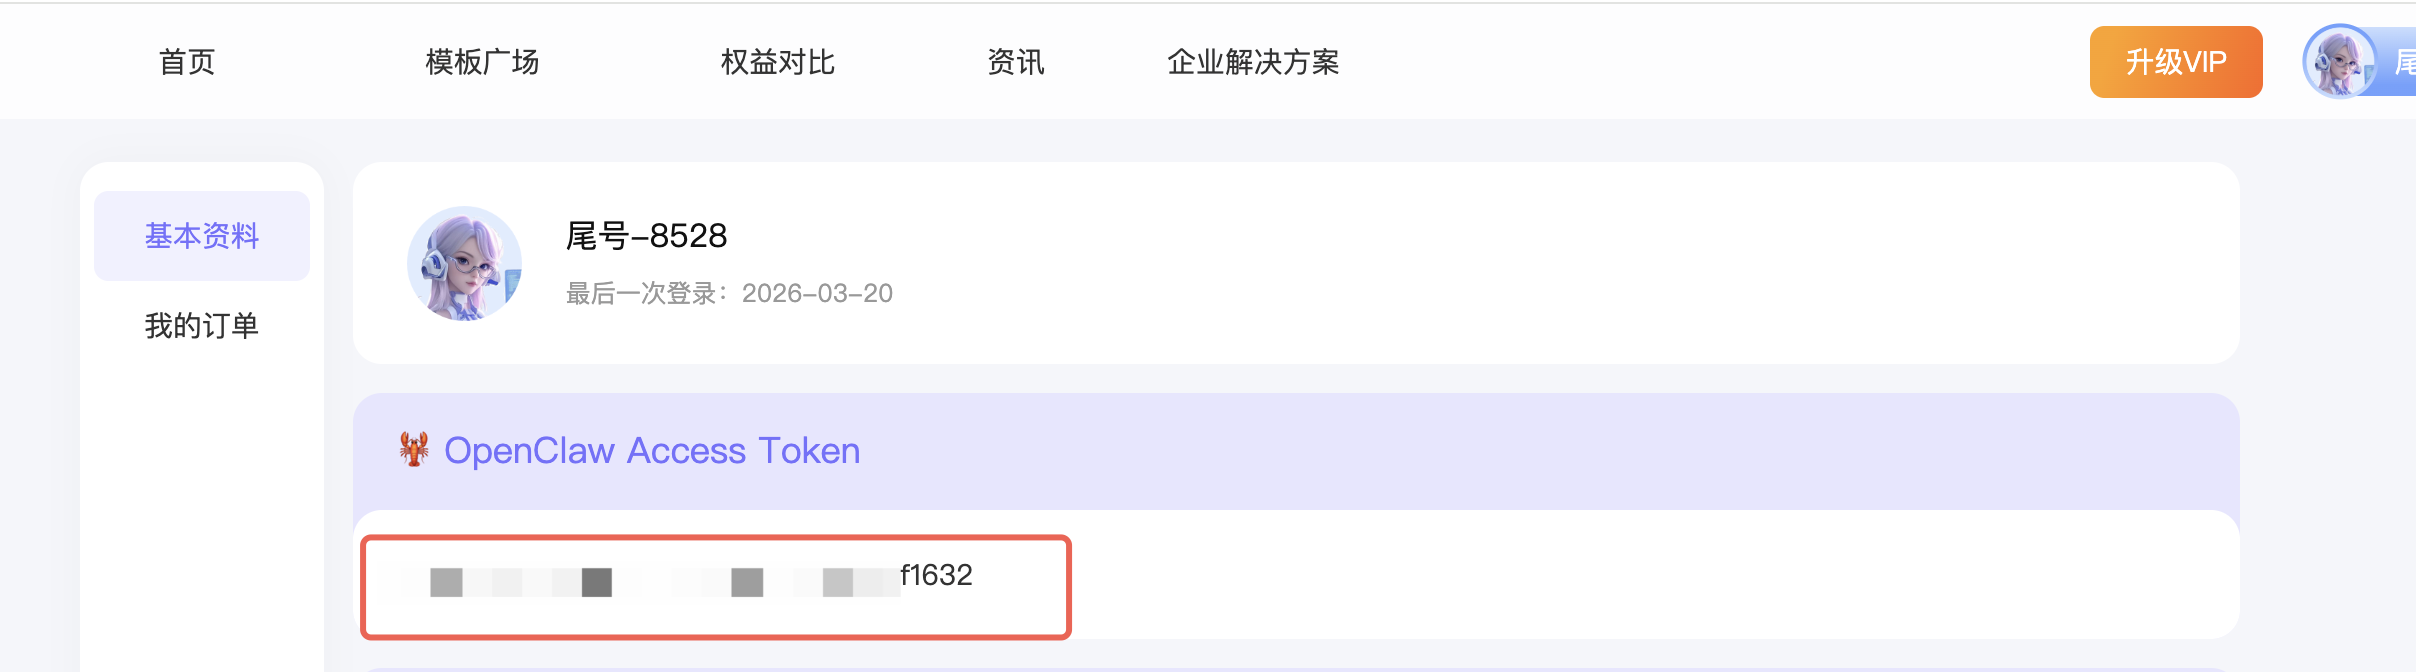Click the 最后一次登录 label

coord(650,293)
